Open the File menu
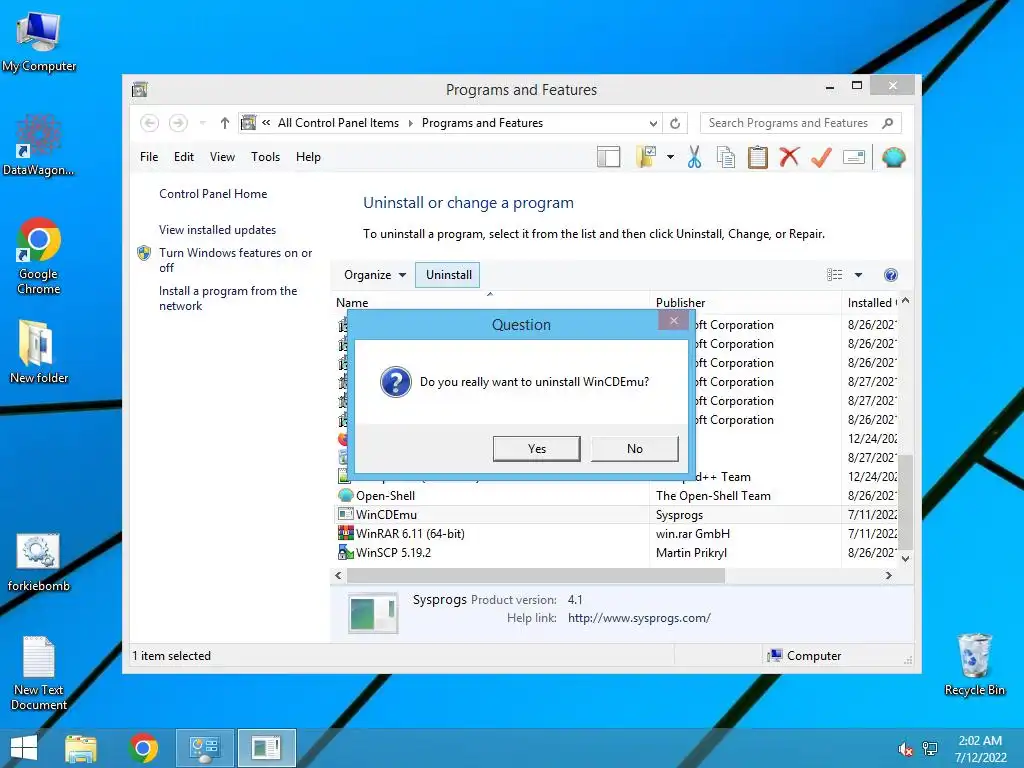The width and height of the screenshot is (1024, 768). [x=149, y=157]
